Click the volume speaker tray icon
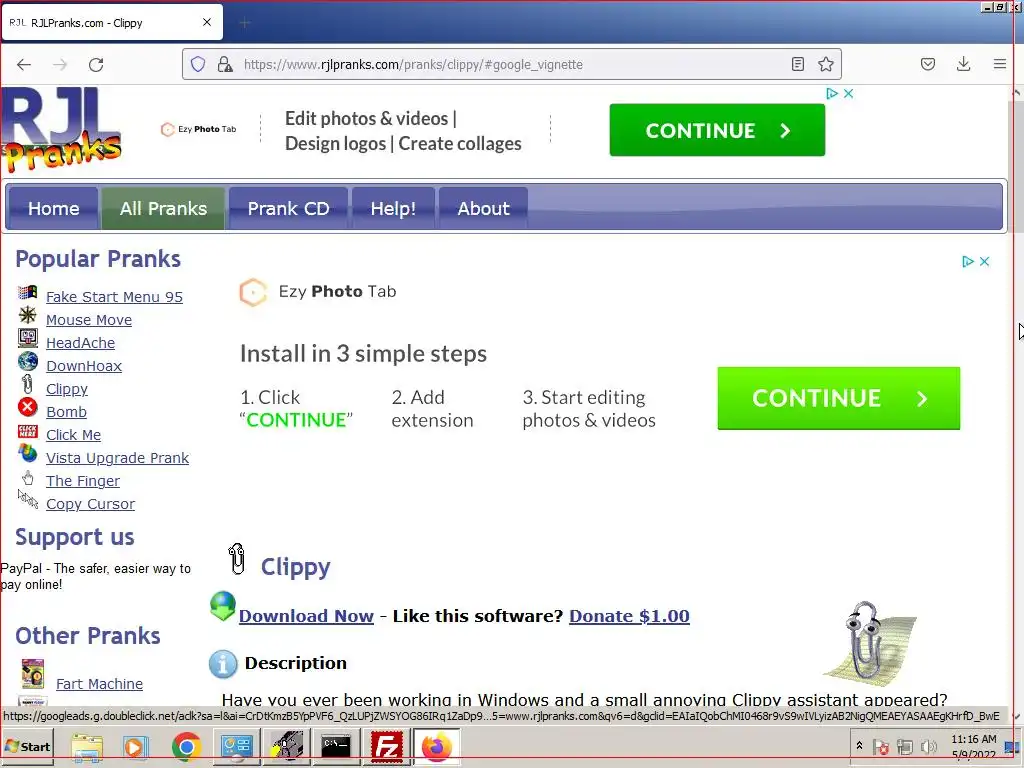Image resolution: width=1024 pixels, height=768 pixels. point(927,746)
